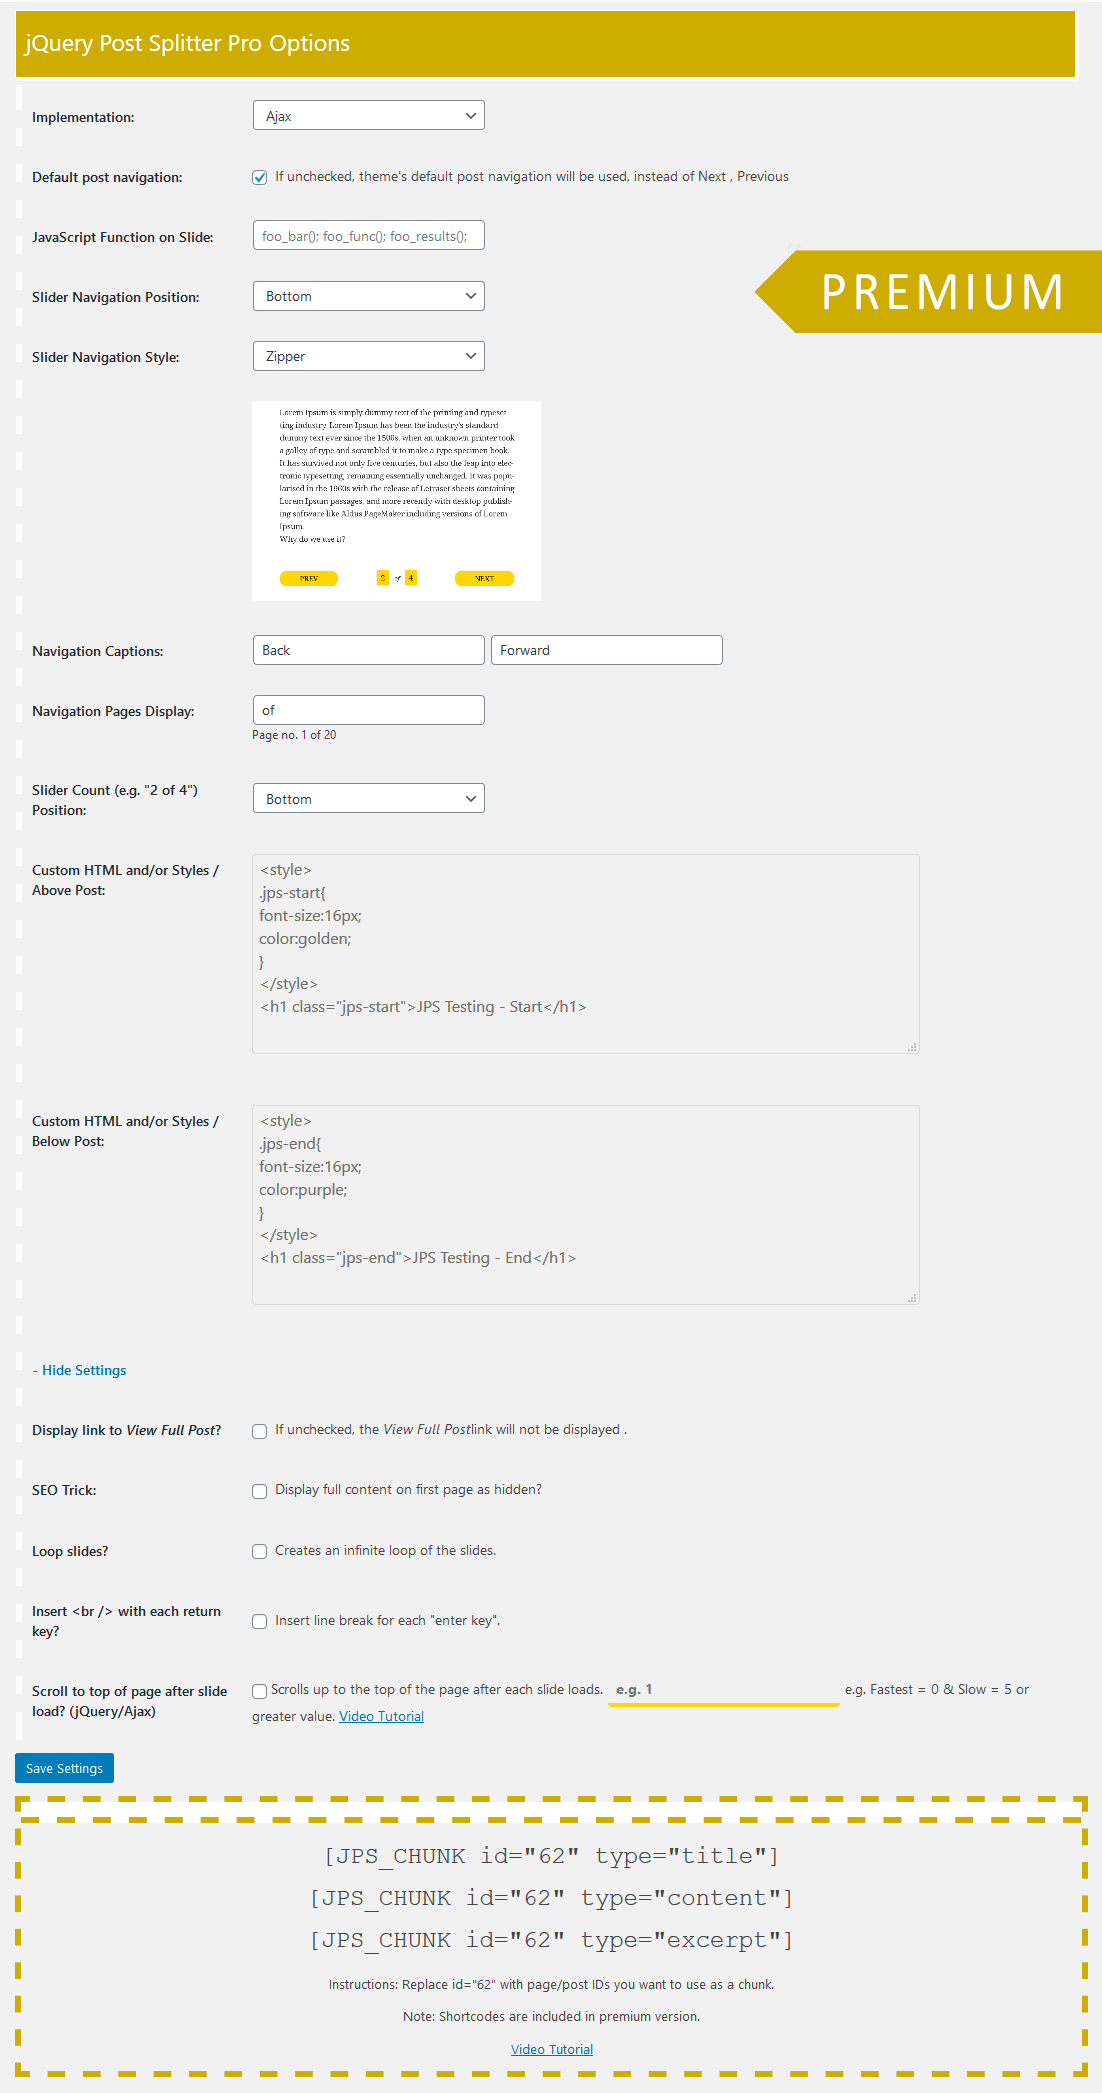Open the Slider Navigation Position dropdown
This screenshot has width=1102, height=2093.
pos(368,296)
